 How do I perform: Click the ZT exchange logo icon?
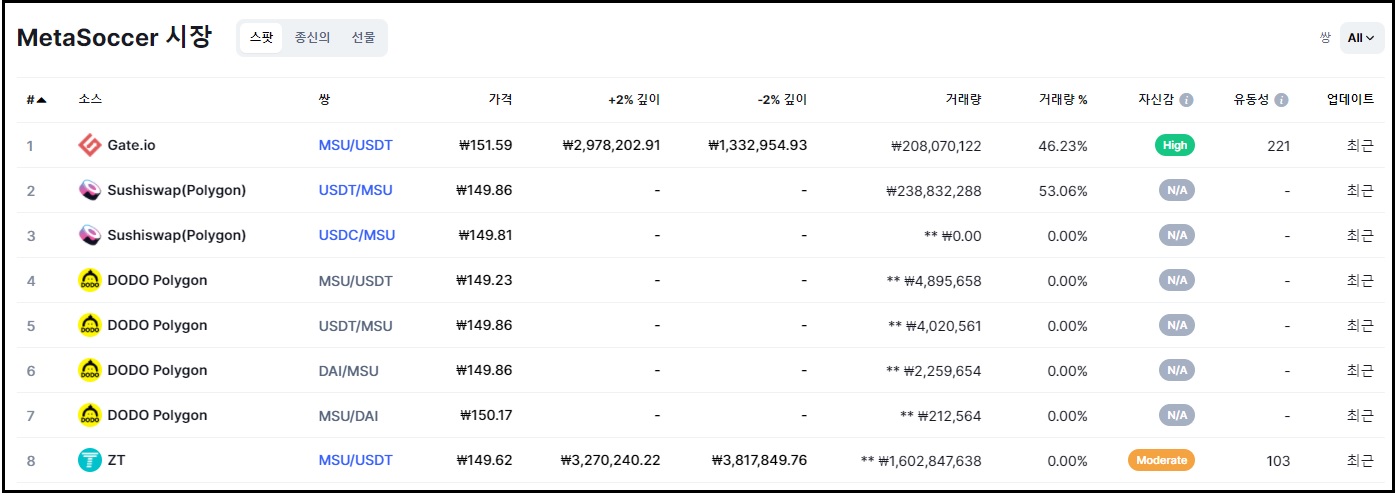click(x=90, y=461)
